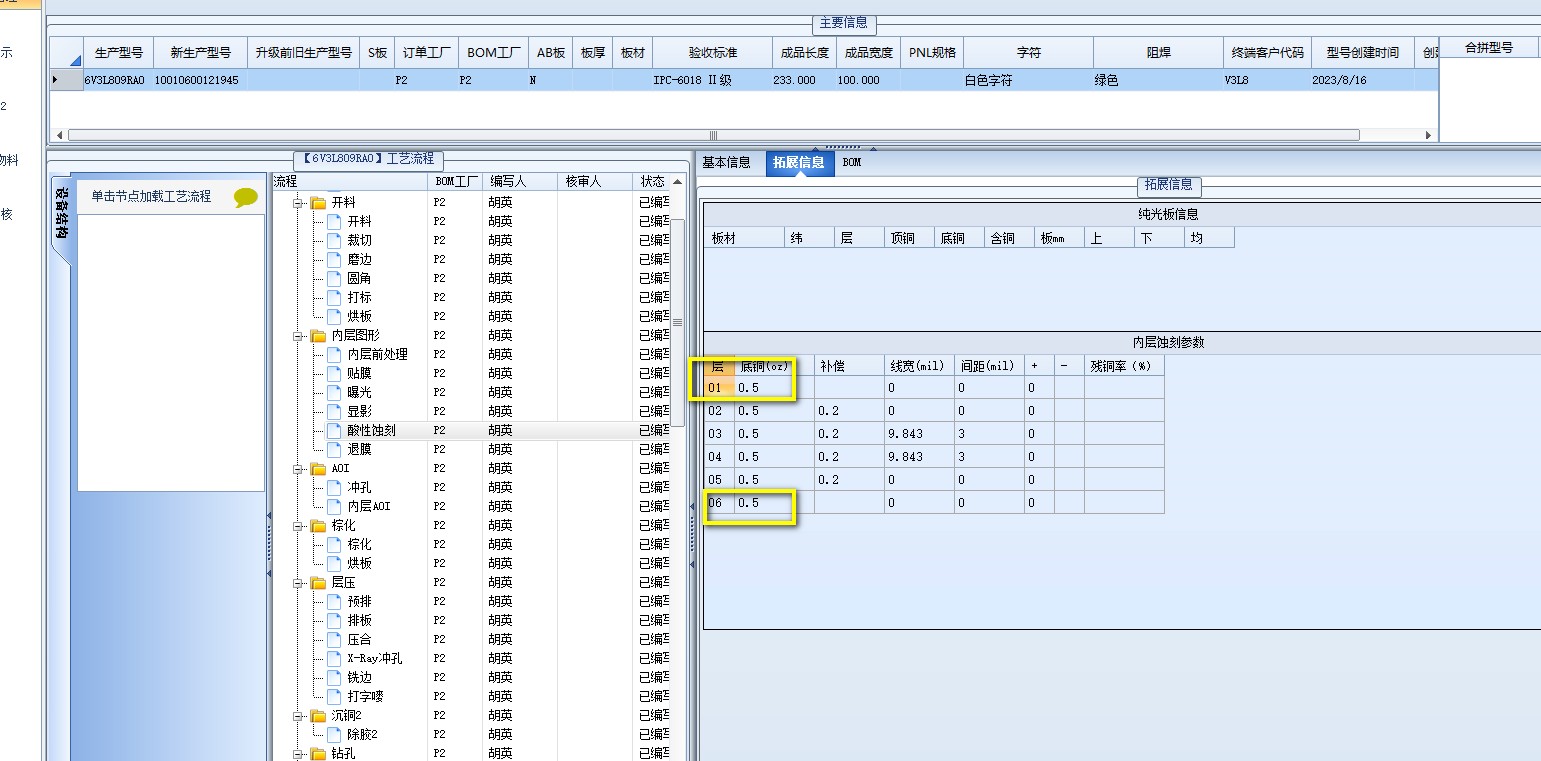
Task: Click the 0.2 compensation cell of layer 05
Action: pyautogui.click(x=849, y=480)
